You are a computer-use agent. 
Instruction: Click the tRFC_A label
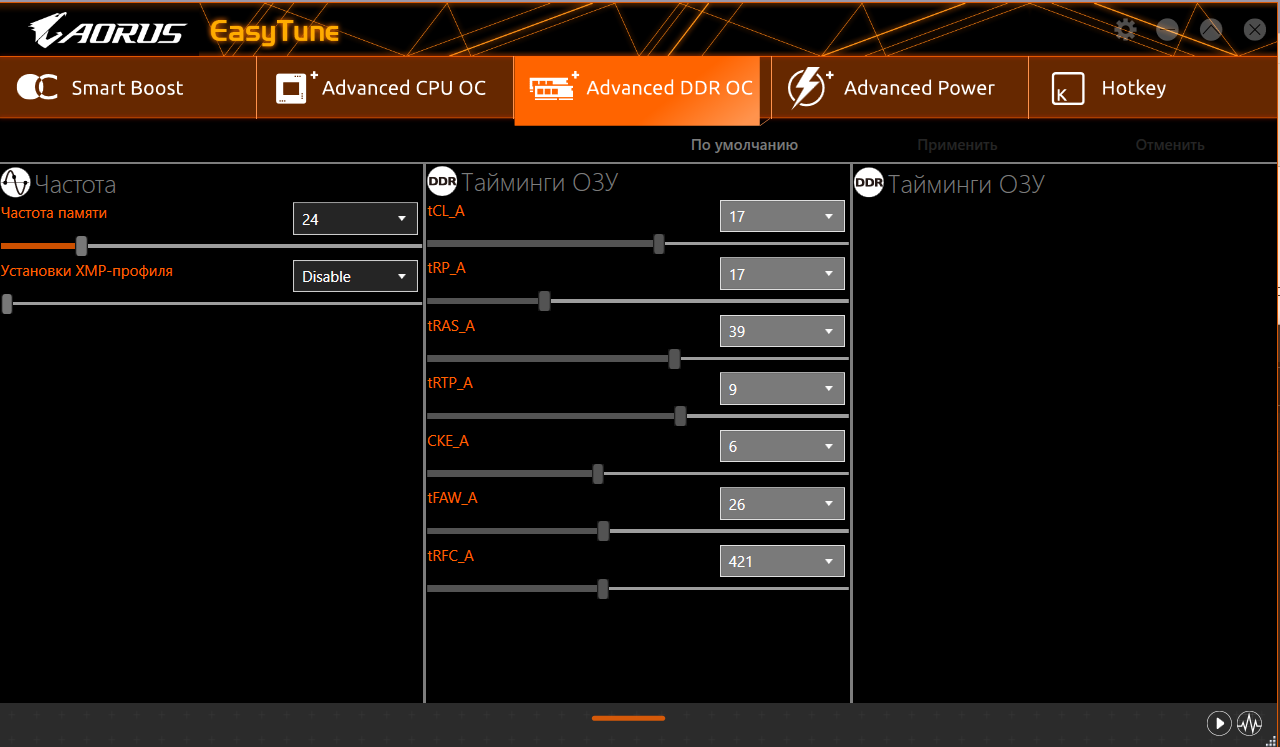450,556
